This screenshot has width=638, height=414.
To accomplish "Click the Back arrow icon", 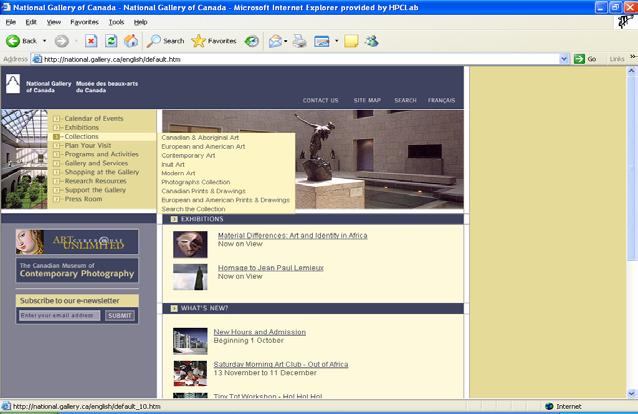I will click(13, 41).
